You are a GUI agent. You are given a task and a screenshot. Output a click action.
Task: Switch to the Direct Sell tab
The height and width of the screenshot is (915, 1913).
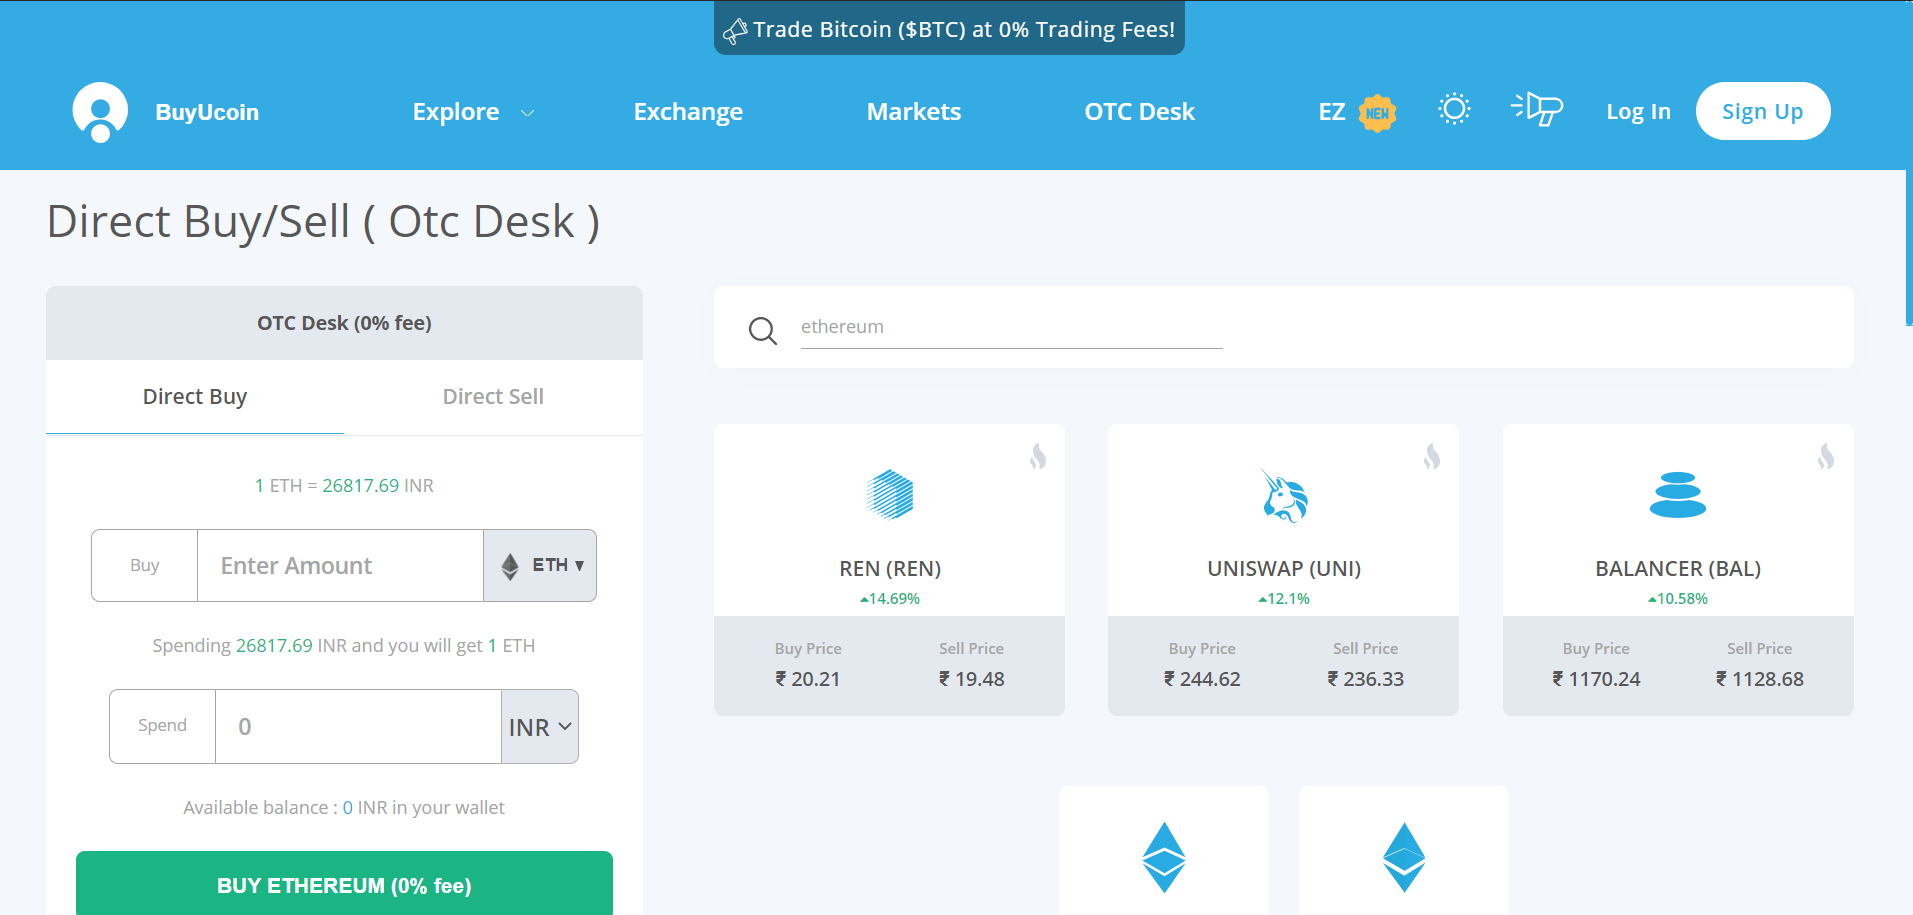493,397
